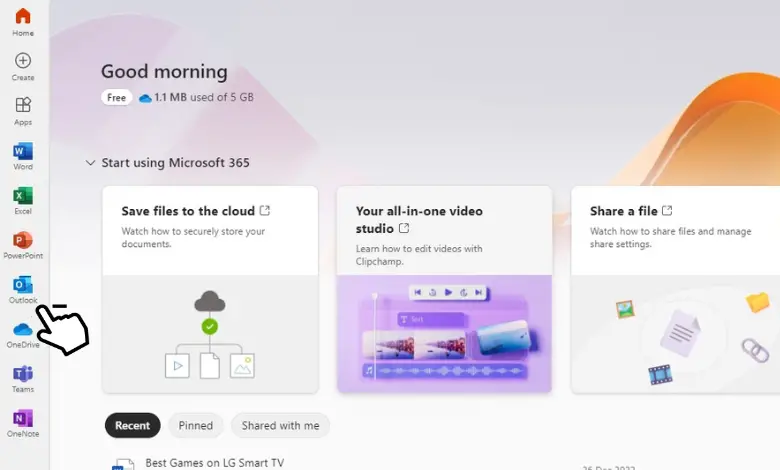Image resolution: width=780 pixels, height=470 pixels.
Task: Launch Excel from the sidebar
Action: coord(23,200)
